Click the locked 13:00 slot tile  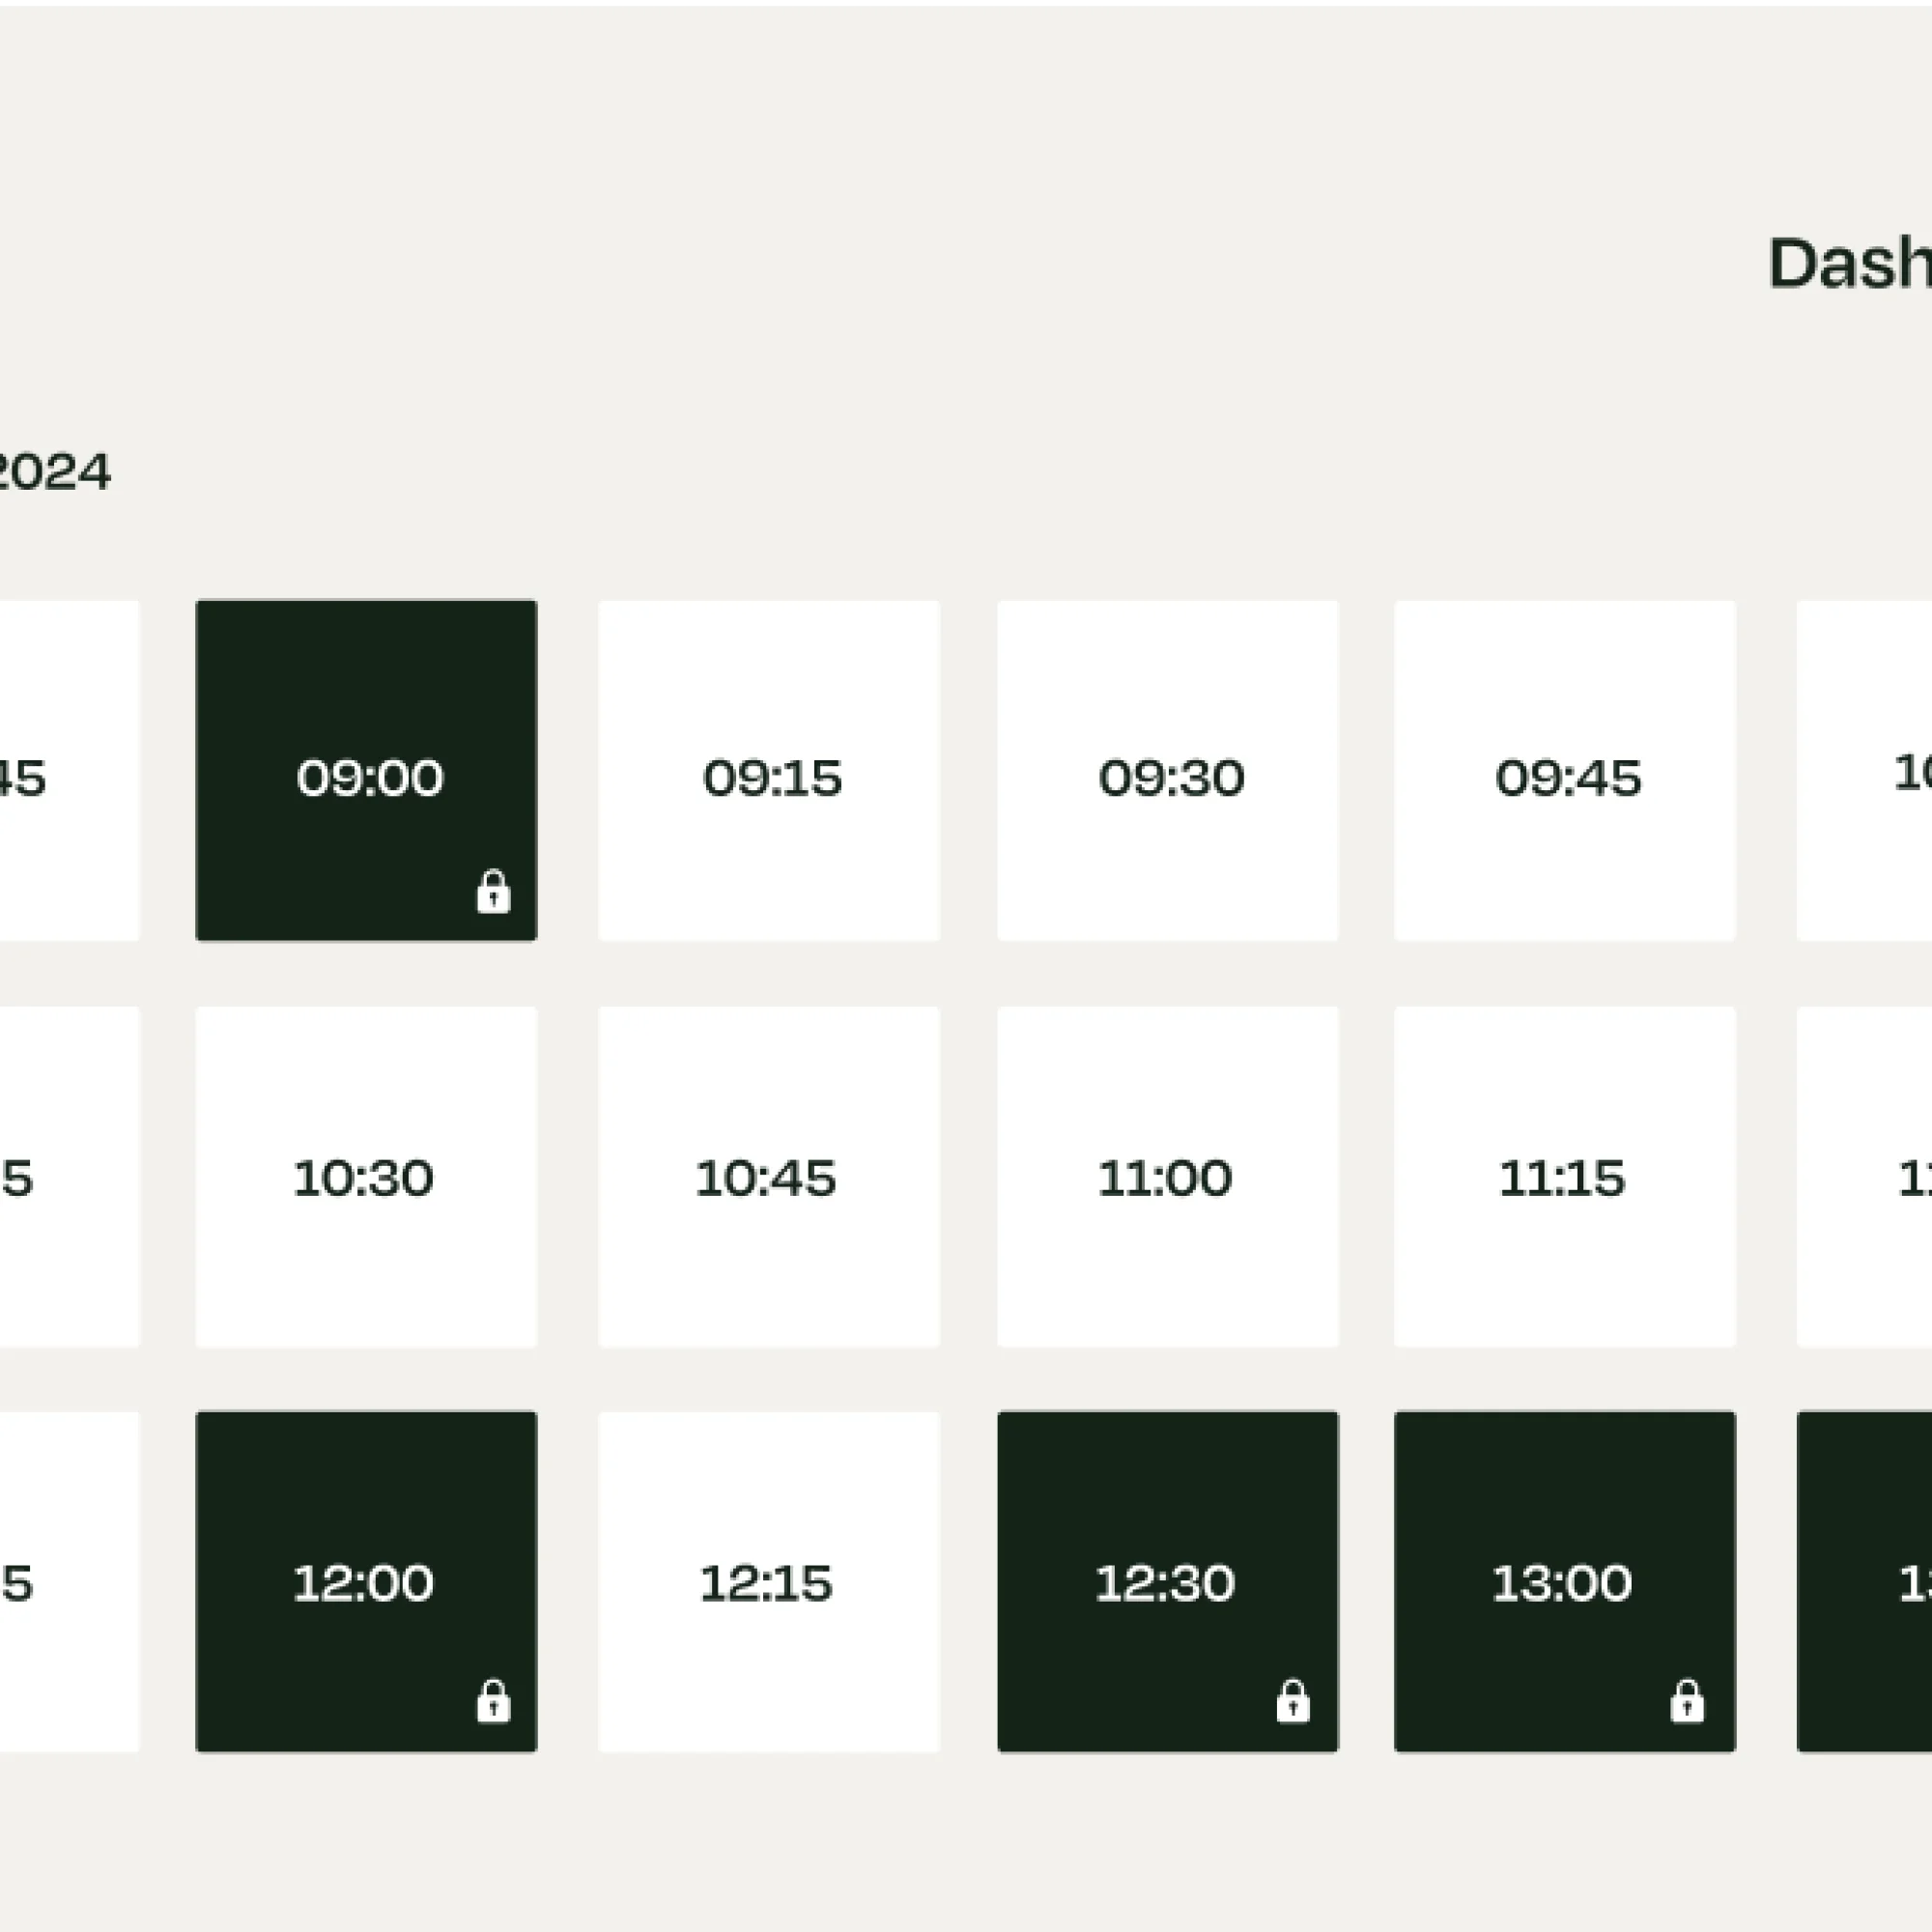tap(1565, 1582)
